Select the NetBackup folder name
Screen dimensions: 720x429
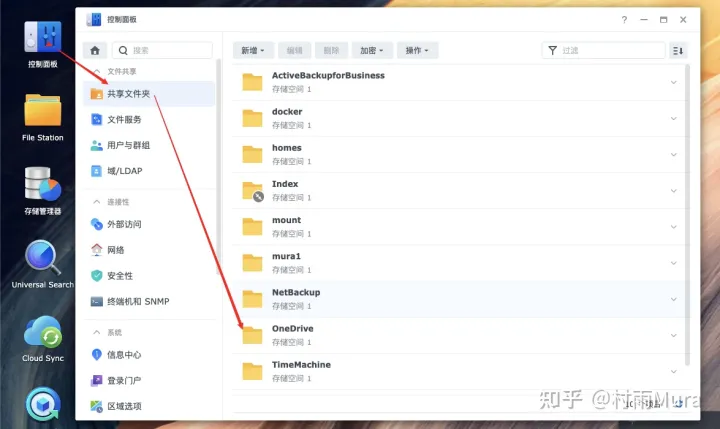[296, 292]
